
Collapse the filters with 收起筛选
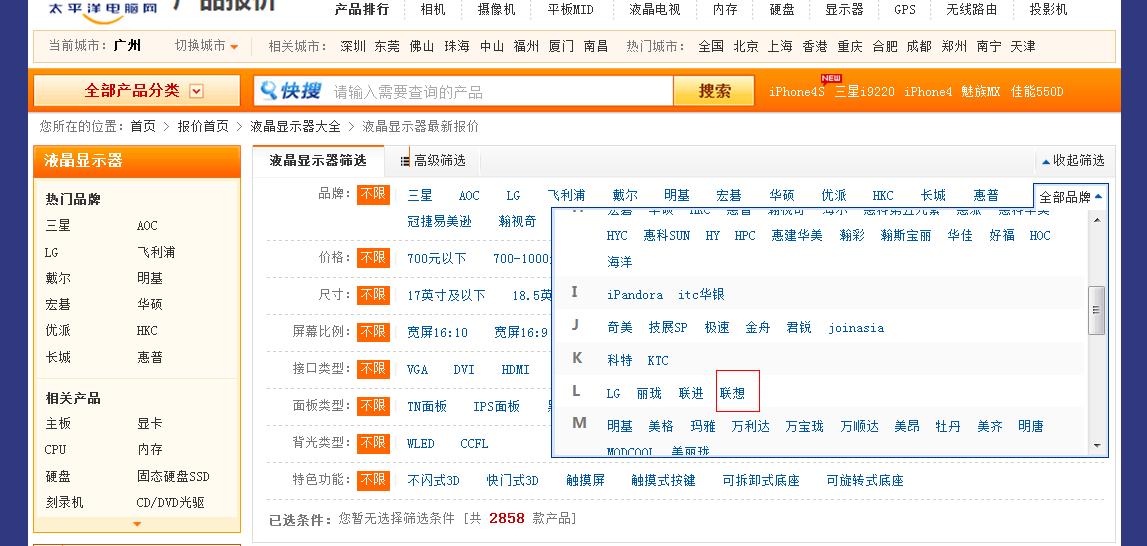[1073, 161]
